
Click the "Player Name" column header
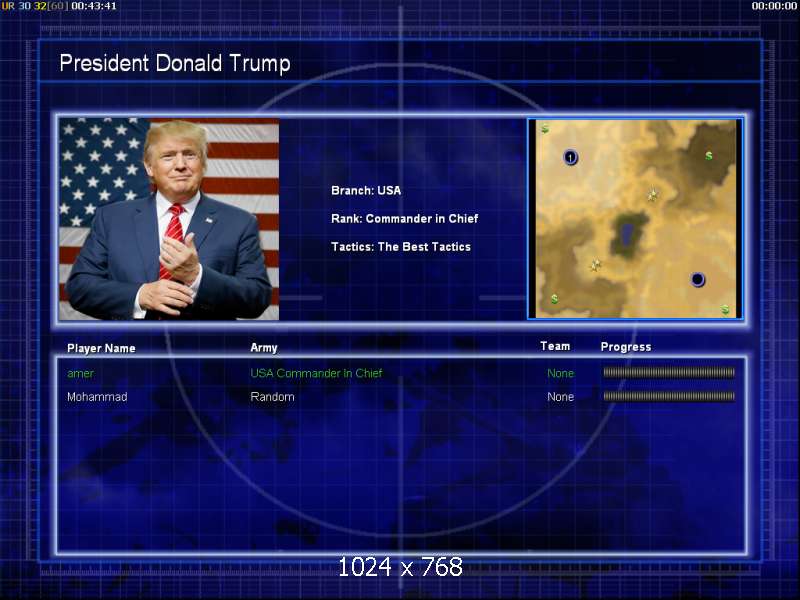101,348
